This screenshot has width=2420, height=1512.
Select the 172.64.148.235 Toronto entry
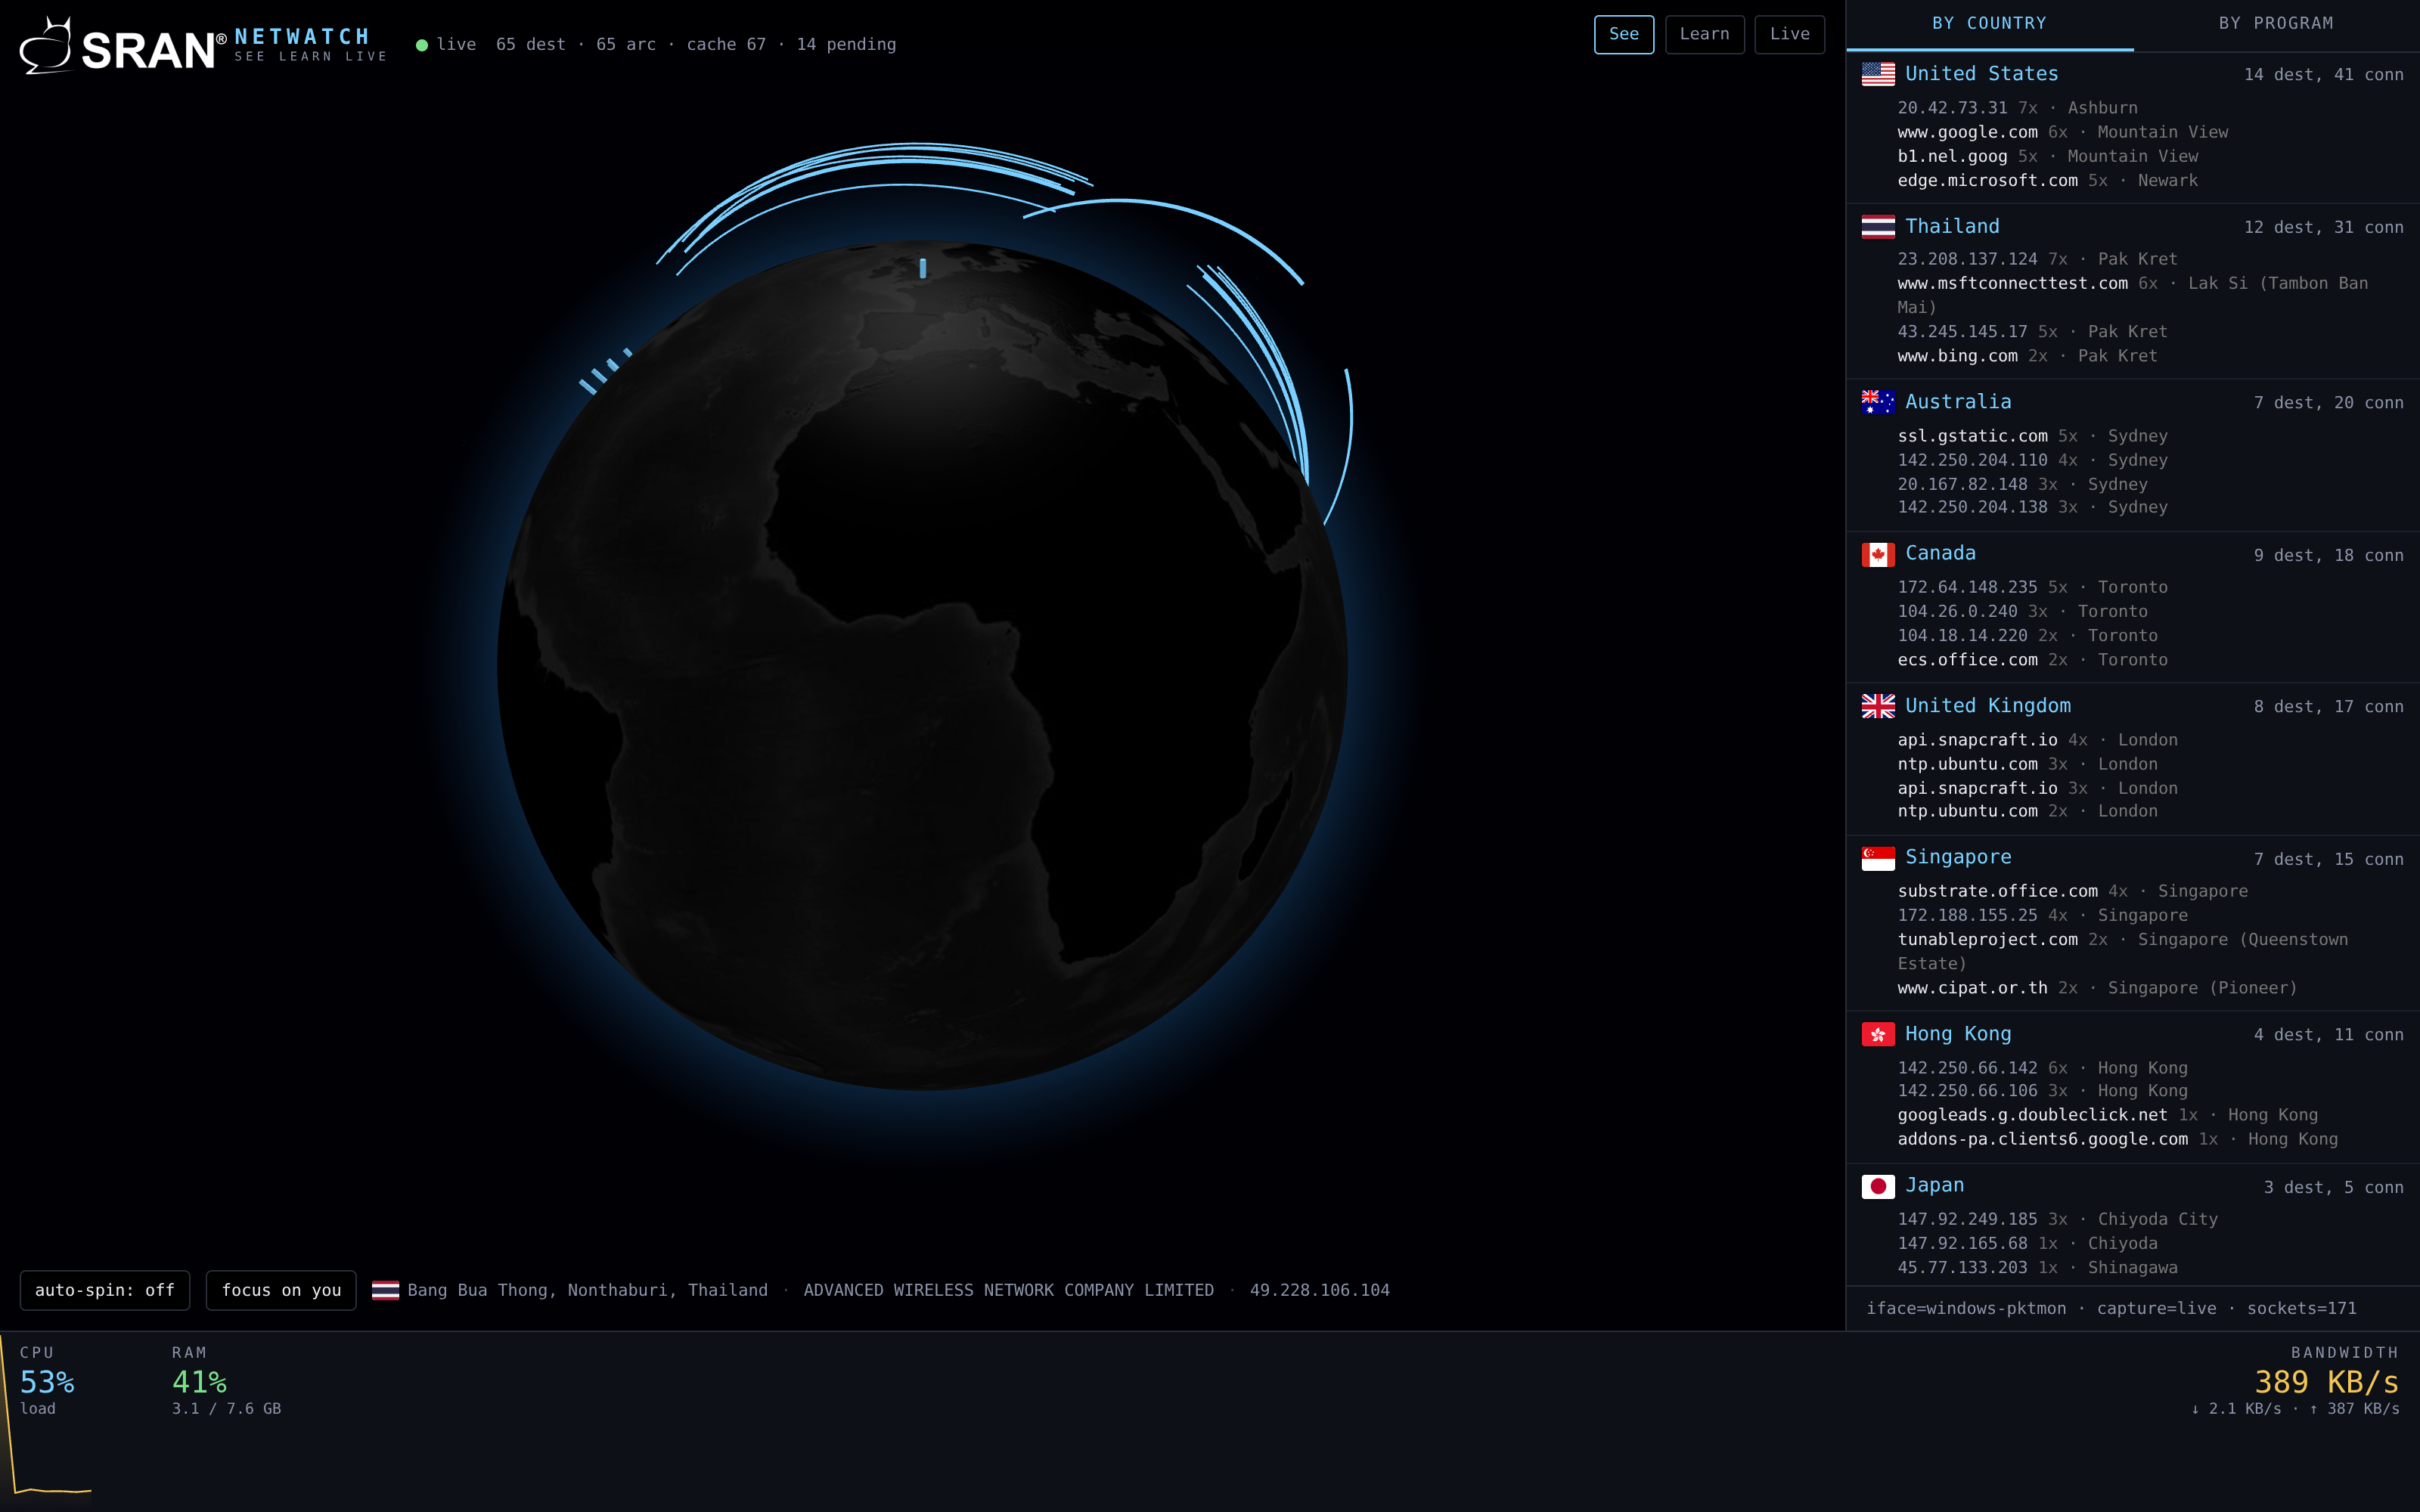pos(2032,587)
